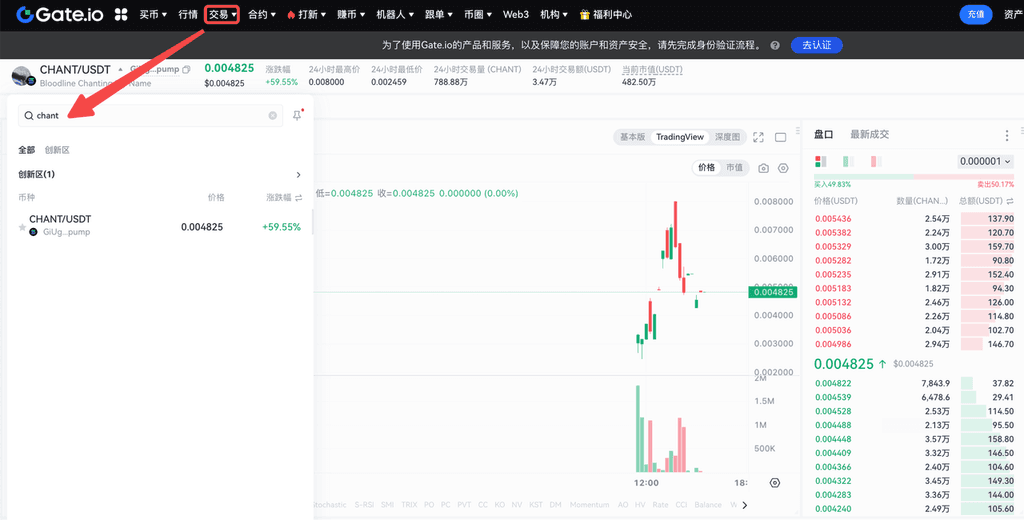Click the buy/sell ratio bar
The height and width of the screenshot is (520, 1024).
(914, 177)
